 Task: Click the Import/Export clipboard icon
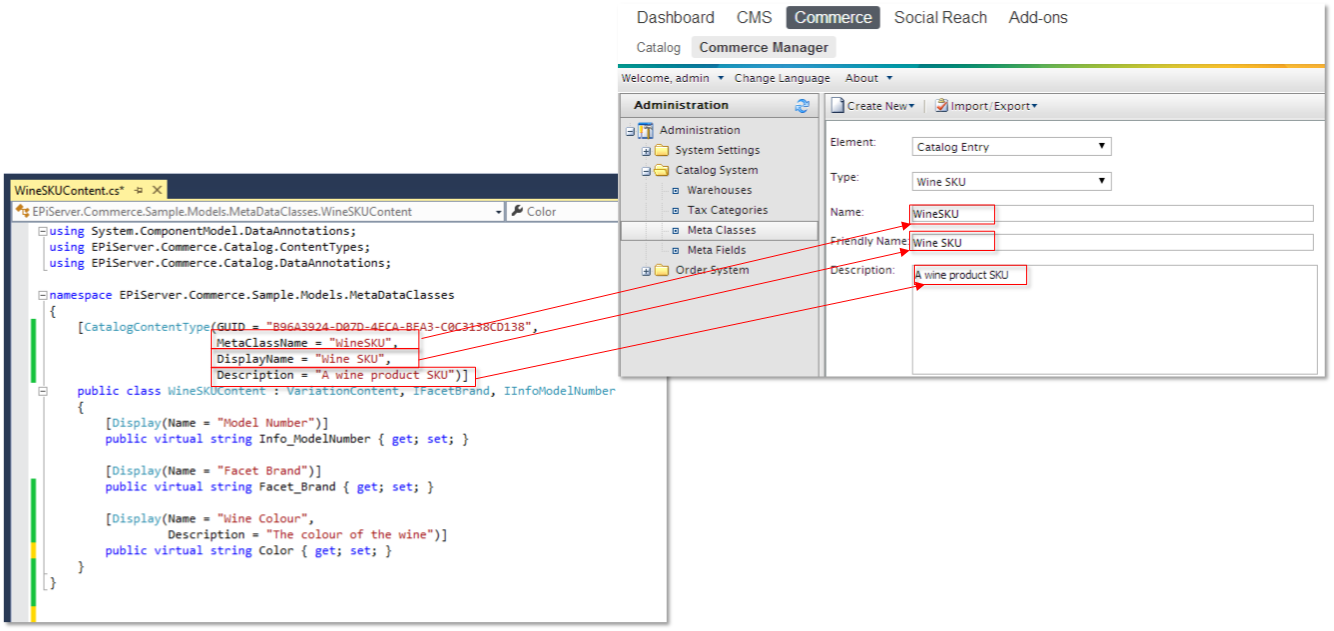(x=941, y=106)
